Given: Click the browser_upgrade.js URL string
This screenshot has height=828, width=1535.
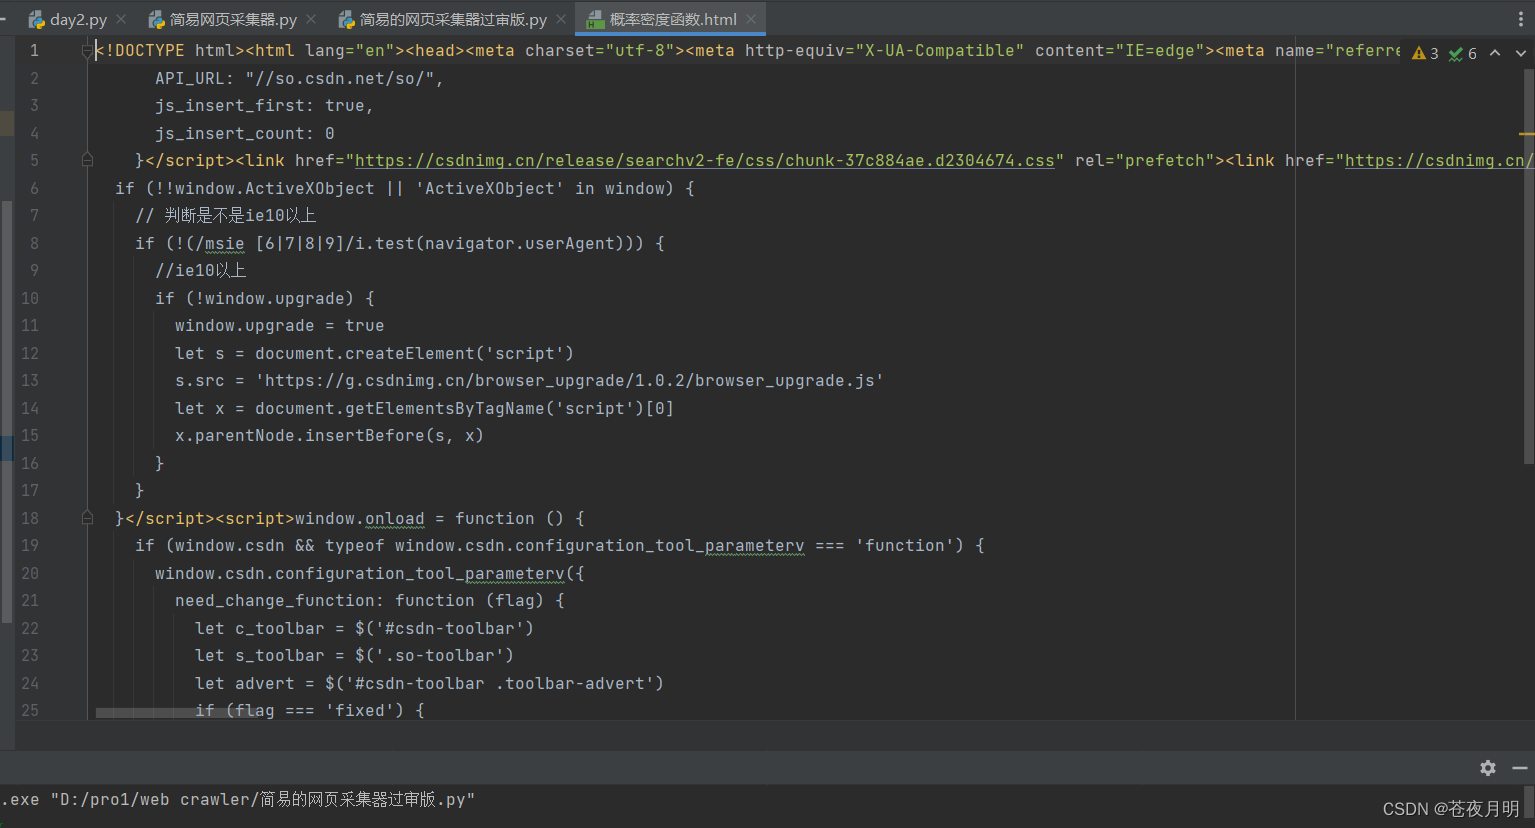Looking at the screenshot, I should [x=569, y=380].
